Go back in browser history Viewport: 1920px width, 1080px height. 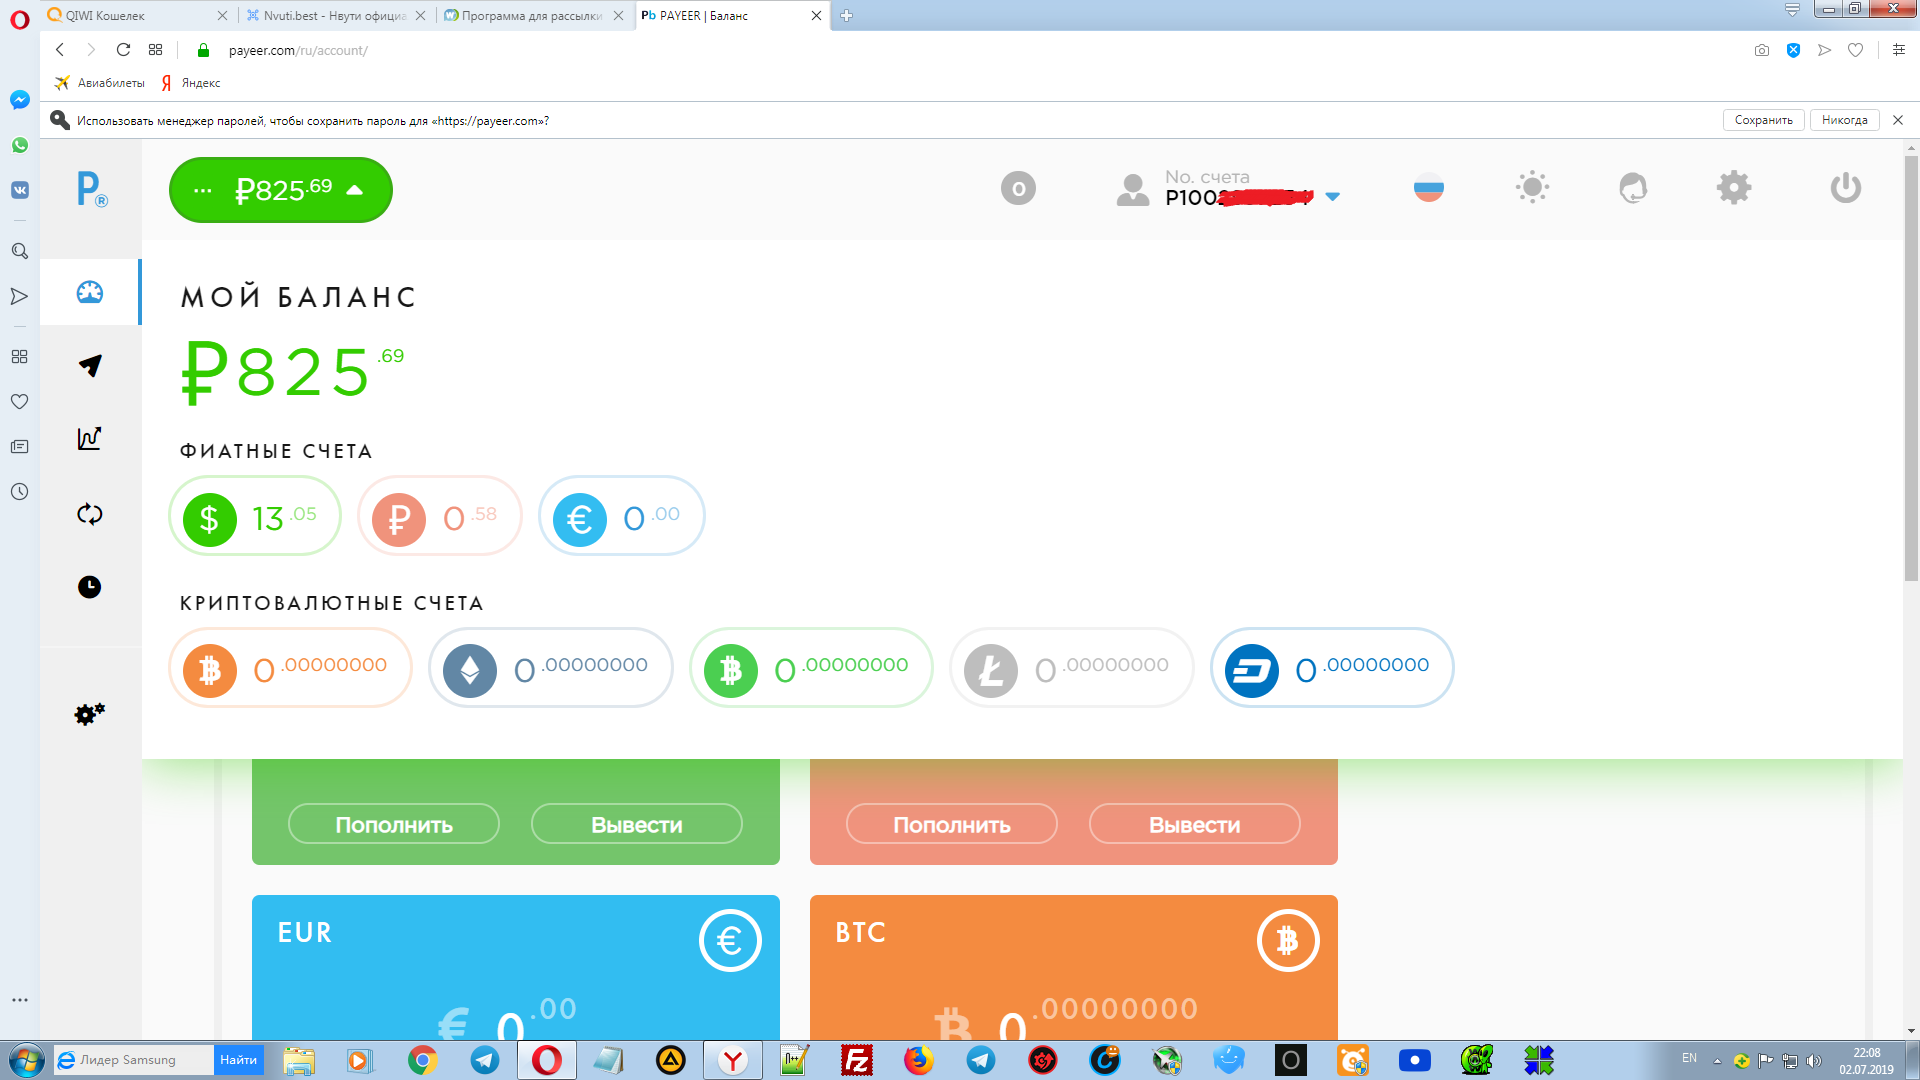pos(60,50)
